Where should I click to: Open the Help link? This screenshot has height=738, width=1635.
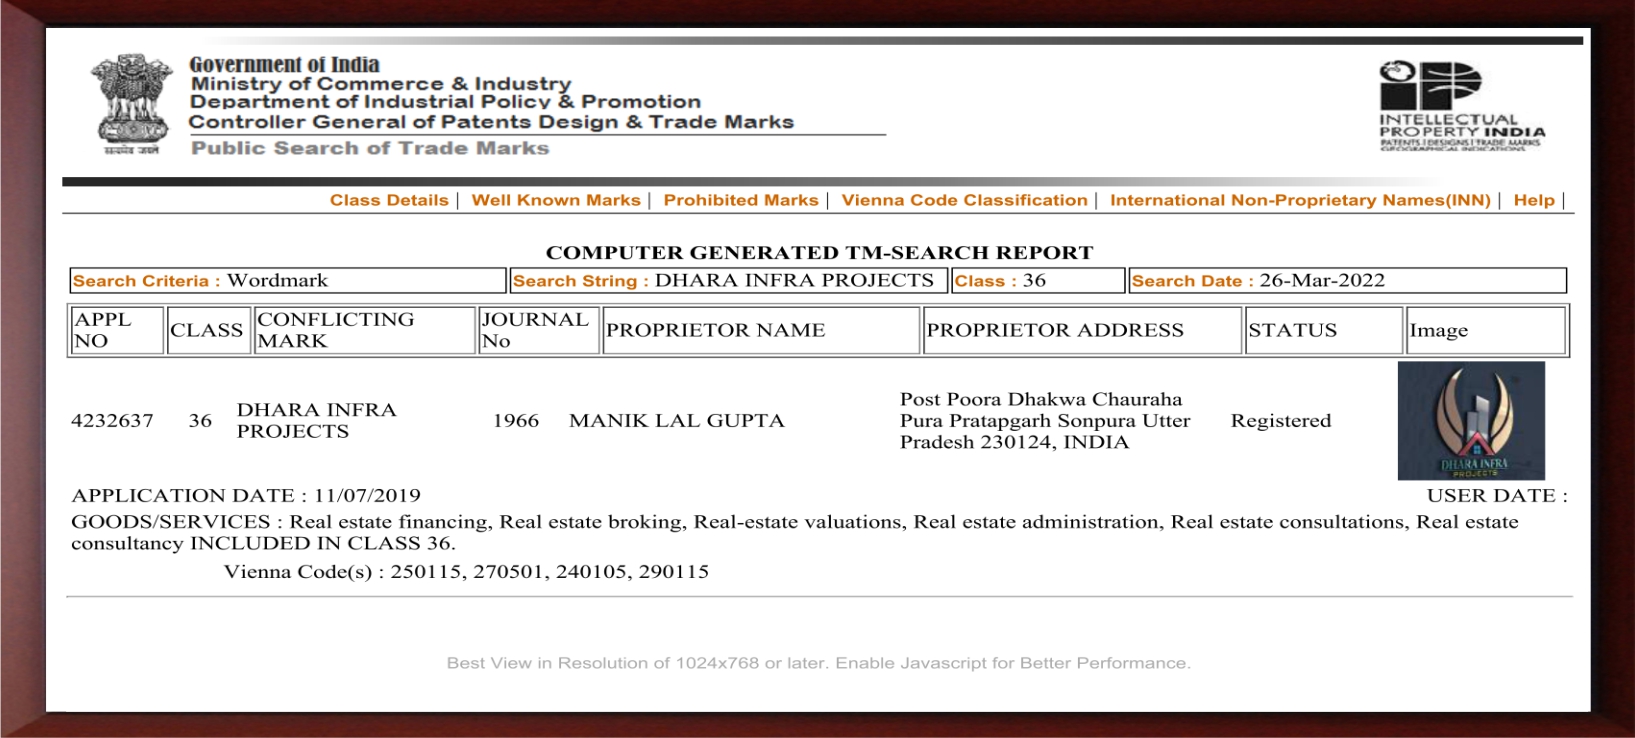pos(1533,200)
